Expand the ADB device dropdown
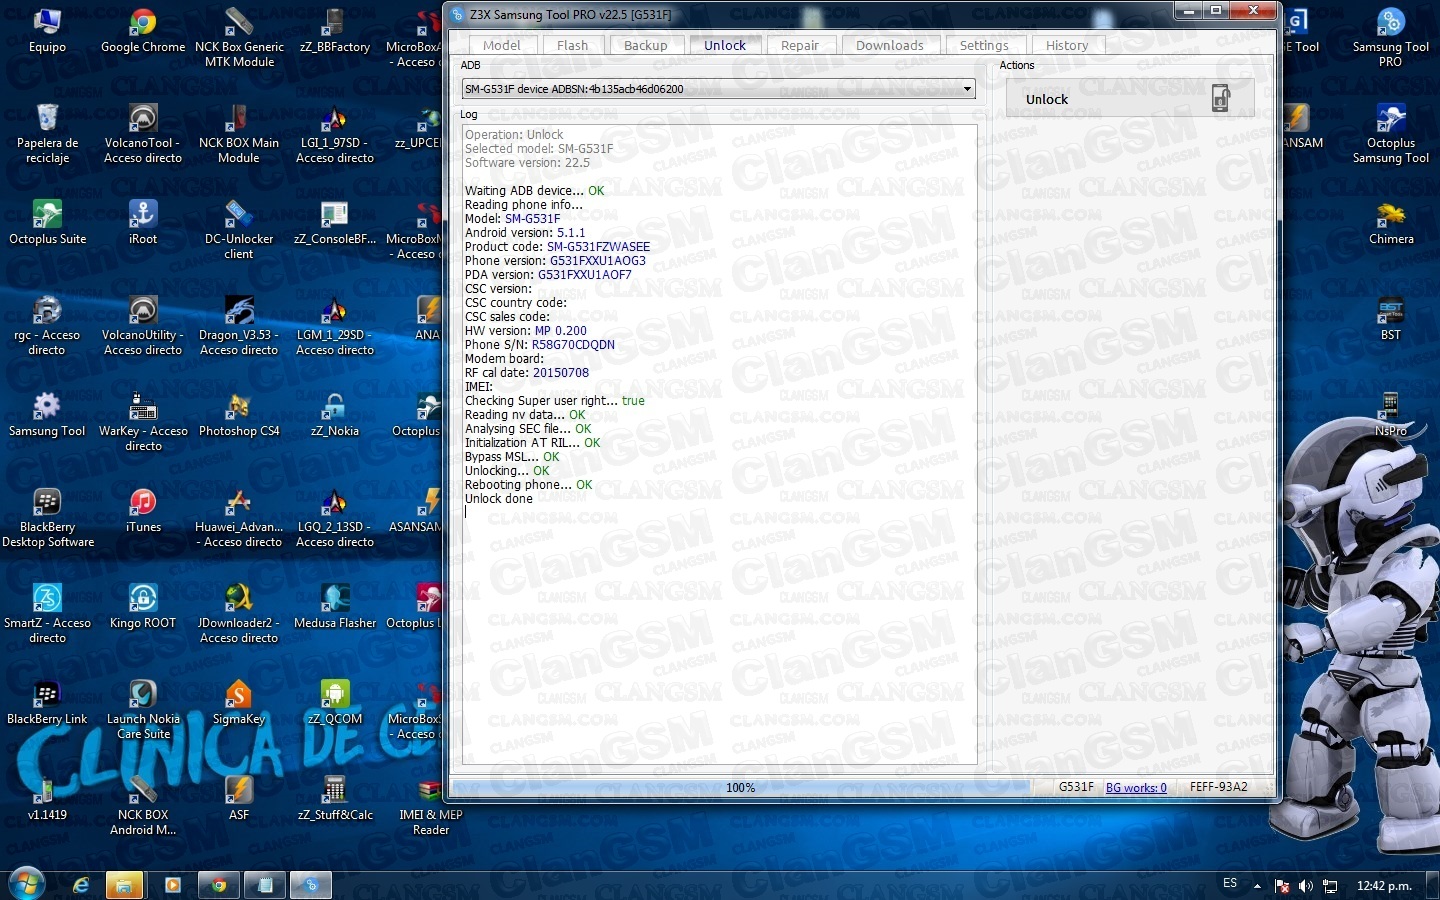This screenshot has width=1440, height=900. coord(967,89)
